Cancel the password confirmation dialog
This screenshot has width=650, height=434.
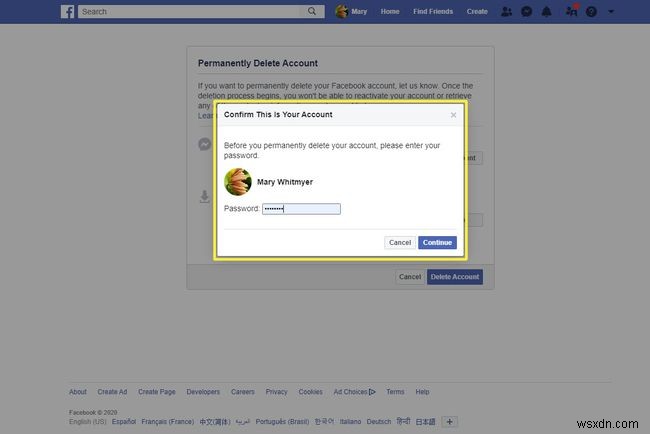[400, 242]
